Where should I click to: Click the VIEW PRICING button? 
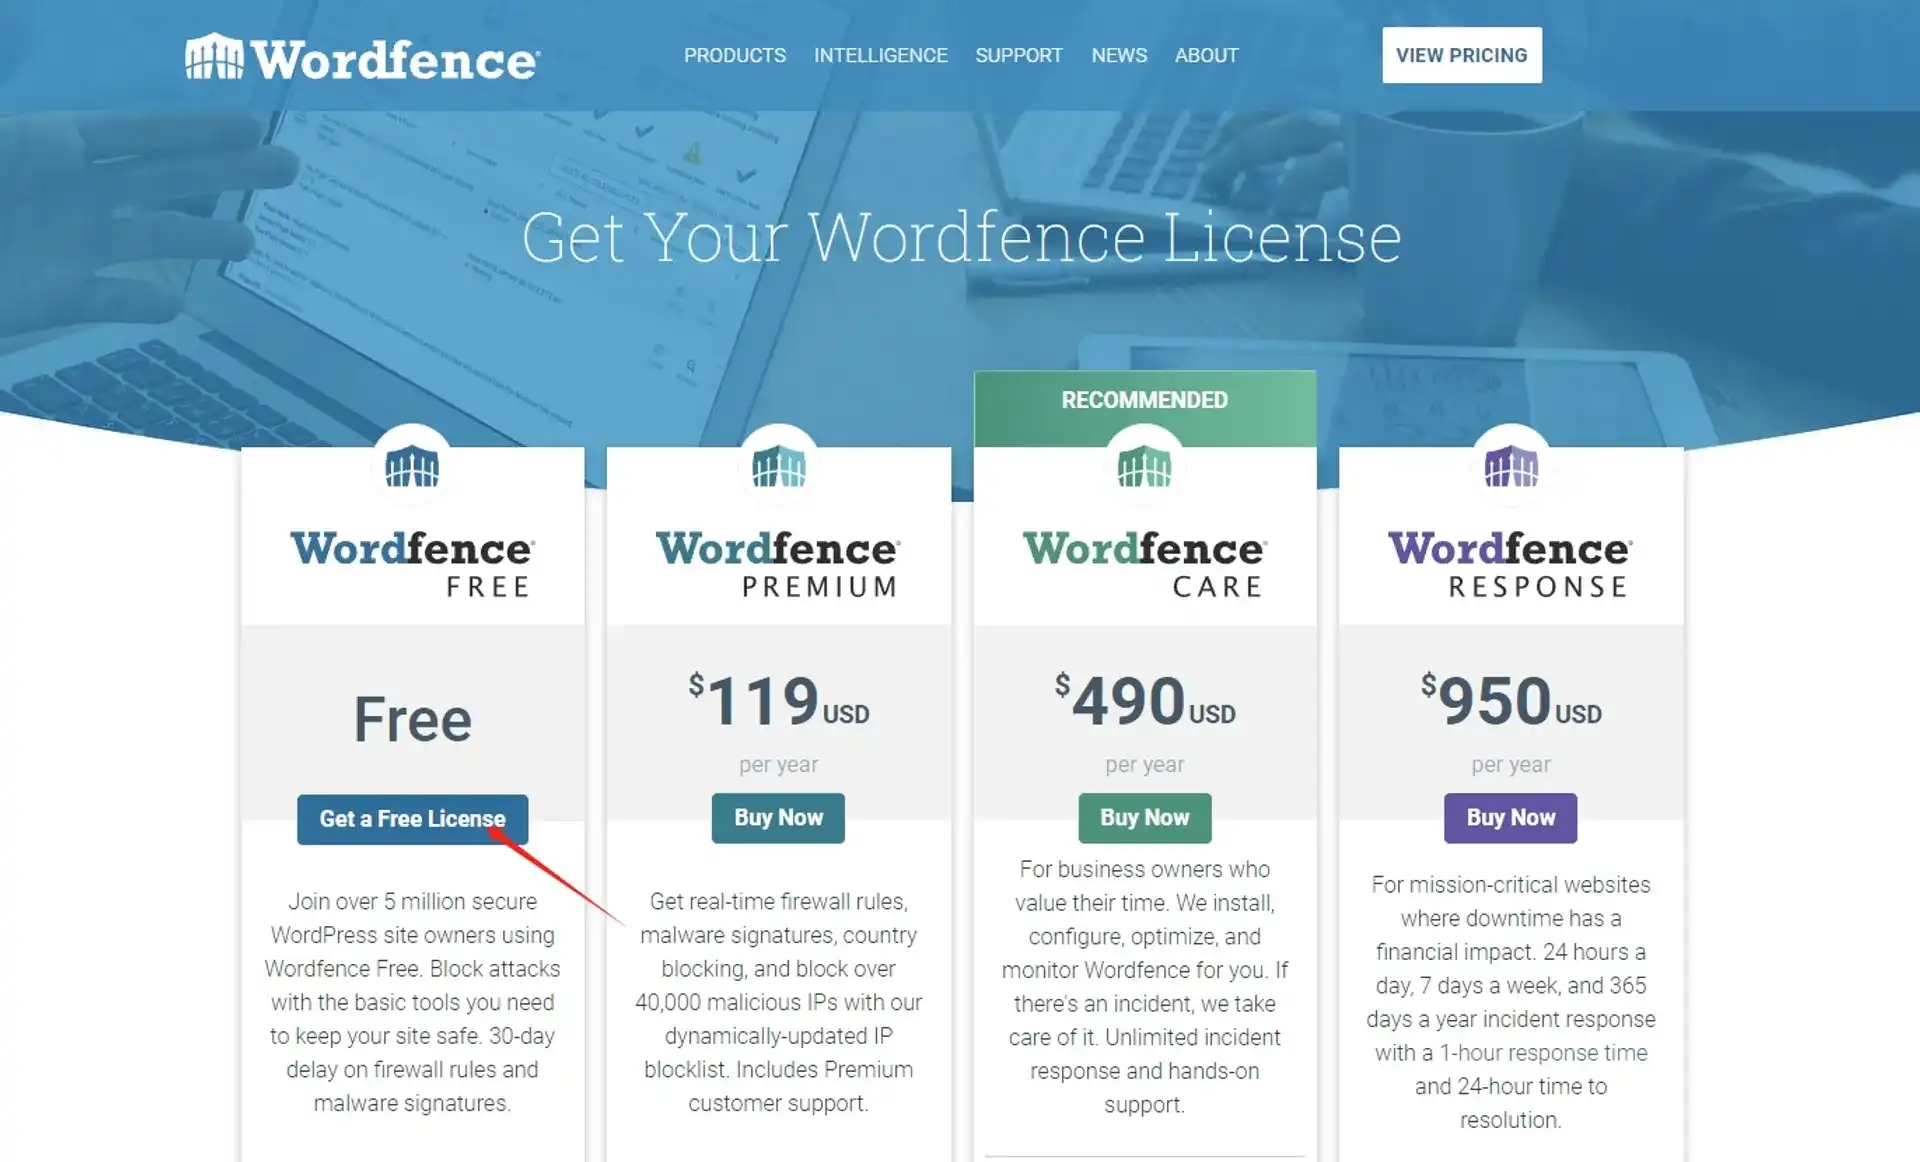[x=1462, y=55]
